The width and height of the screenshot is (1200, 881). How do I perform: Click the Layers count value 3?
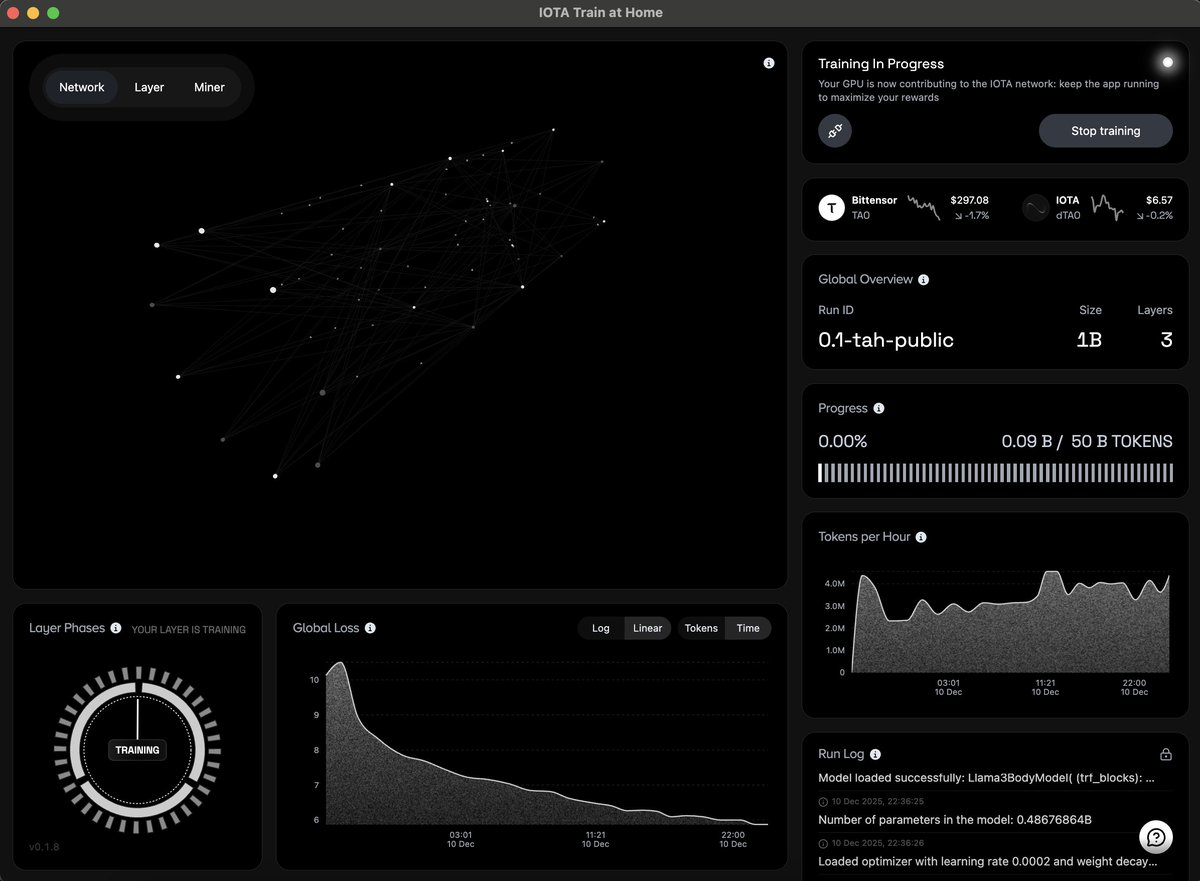[1166, 340]
